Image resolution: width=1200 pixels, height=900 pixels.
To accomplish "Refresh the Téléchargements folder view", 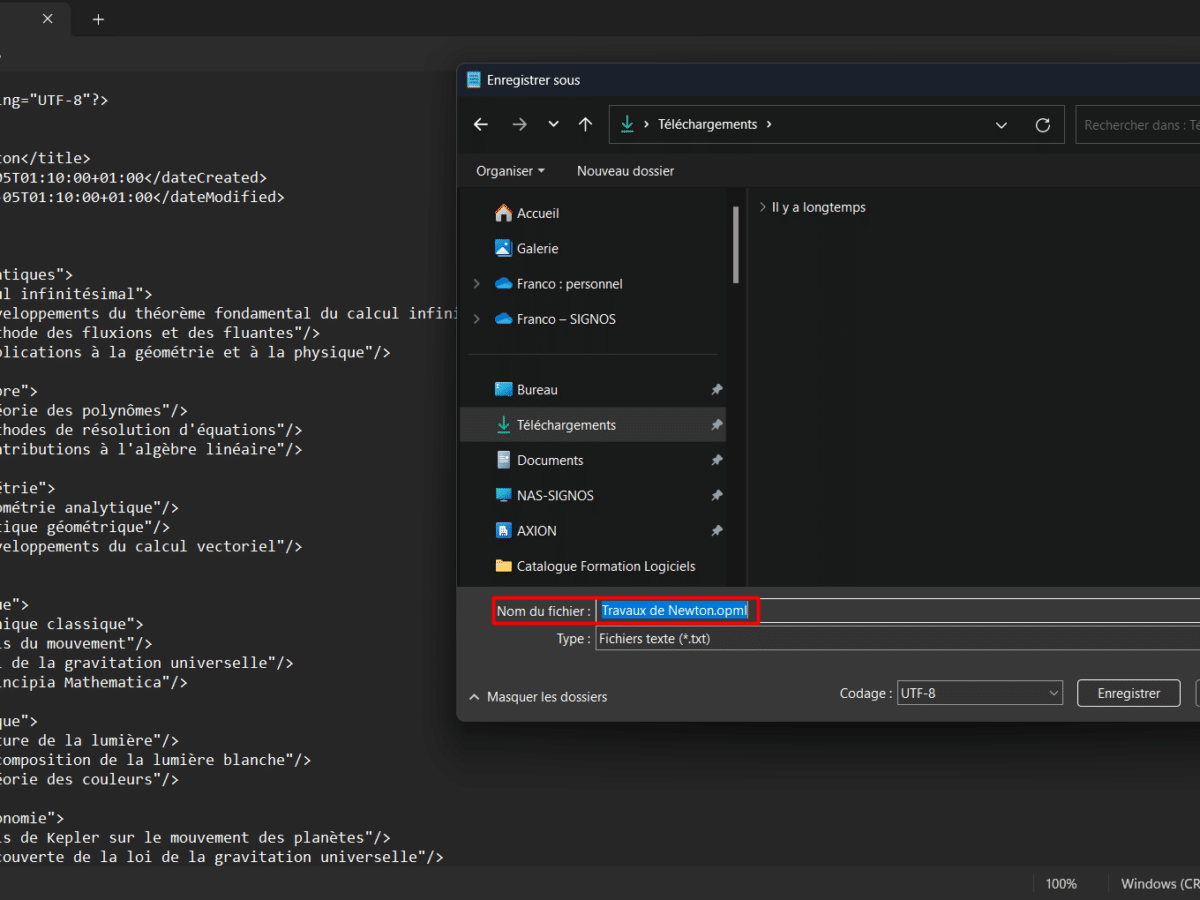I will point(1043,125).
